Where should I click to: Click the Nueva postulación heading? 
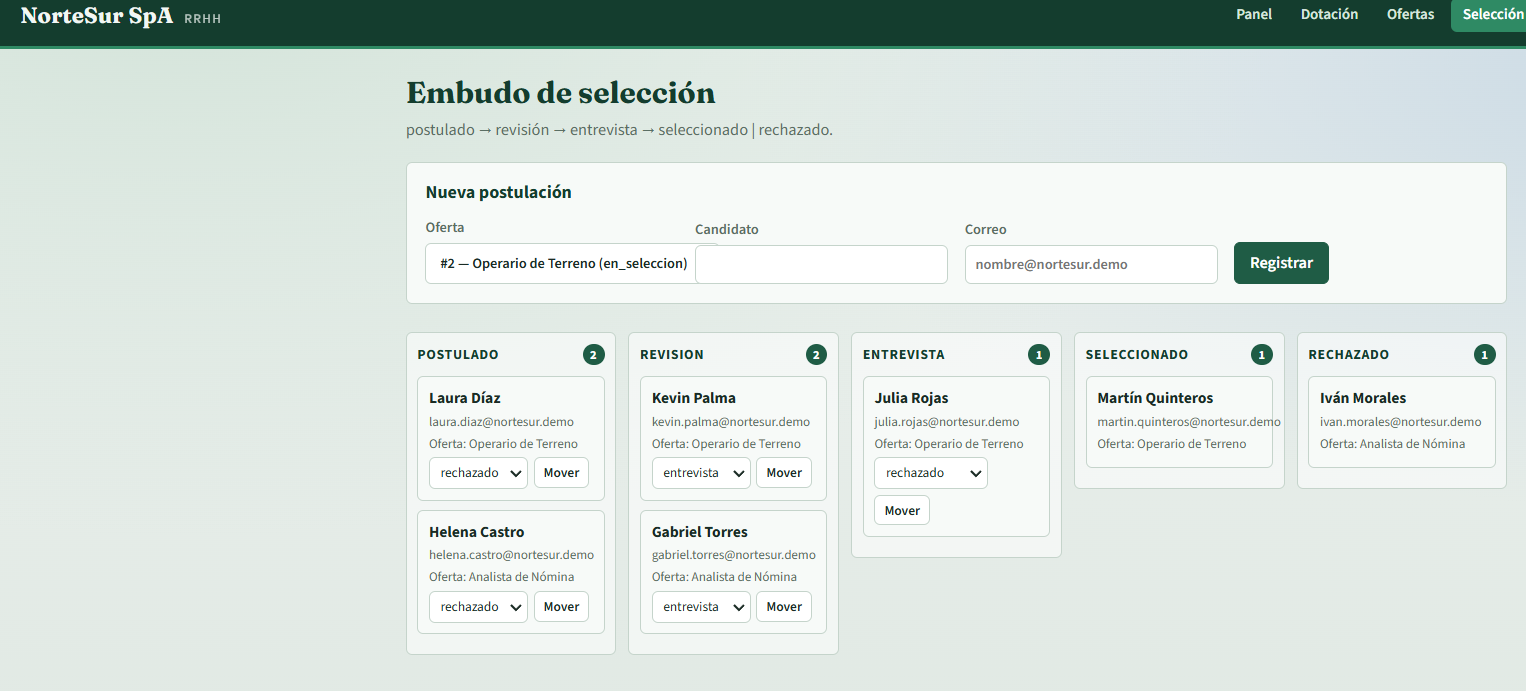(x=499, y=192)
